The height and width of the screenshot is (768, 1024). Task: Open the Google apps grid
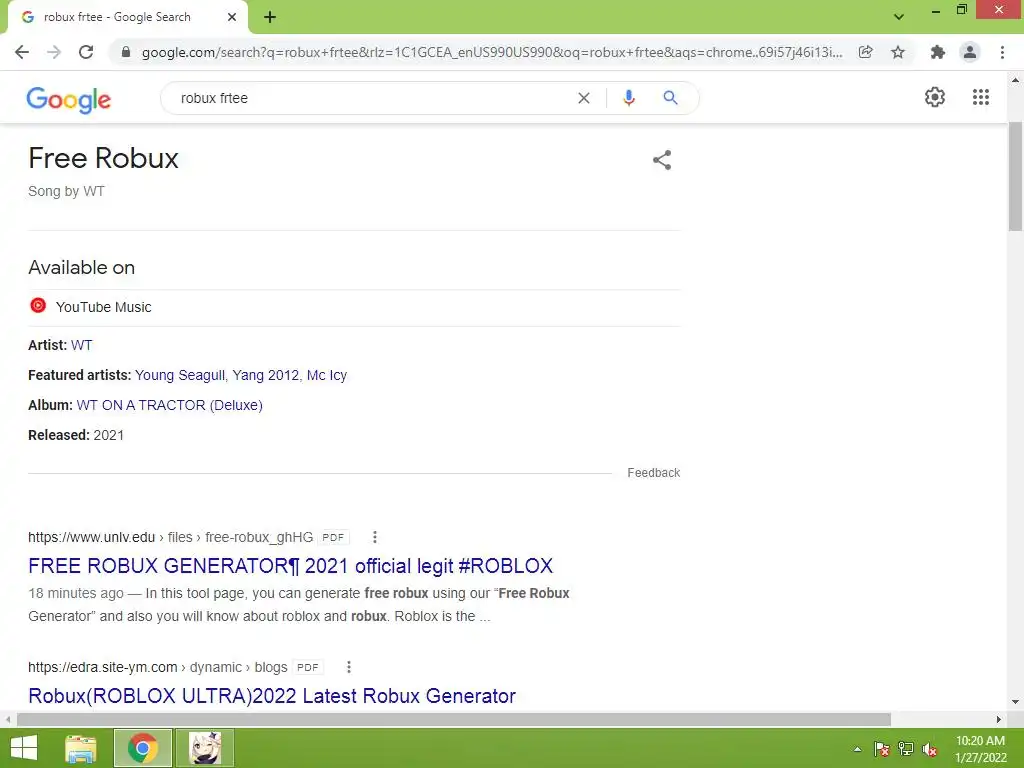(x=981, y=97)
